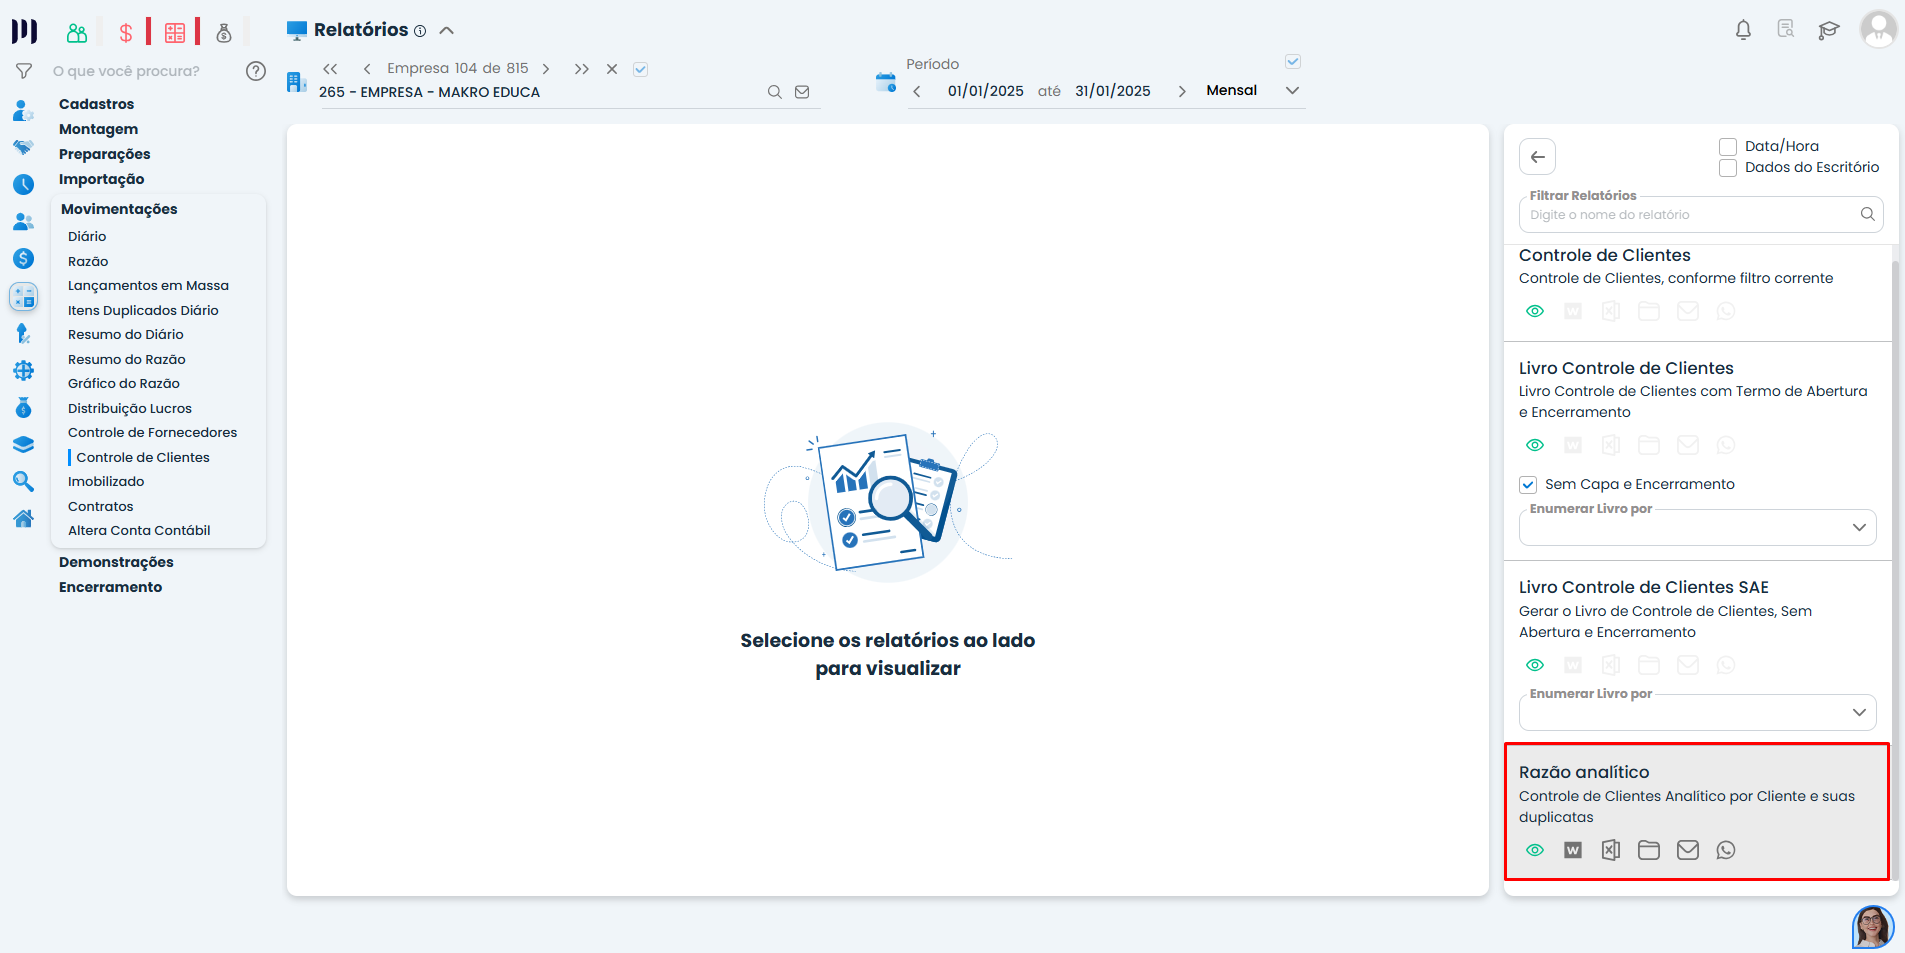
Task: Enable the Dados do Escritório checkbox
Action: [x=1728, y=168]
